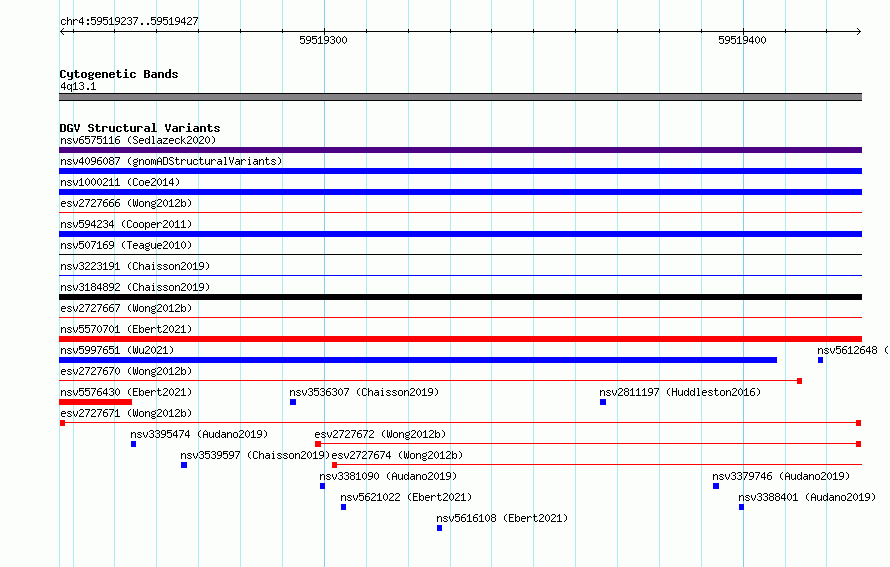Select blue bar under nsv594234 (Cooper2011)
The height and width of the screenshot is (567, 890).
tap(460, 234)
